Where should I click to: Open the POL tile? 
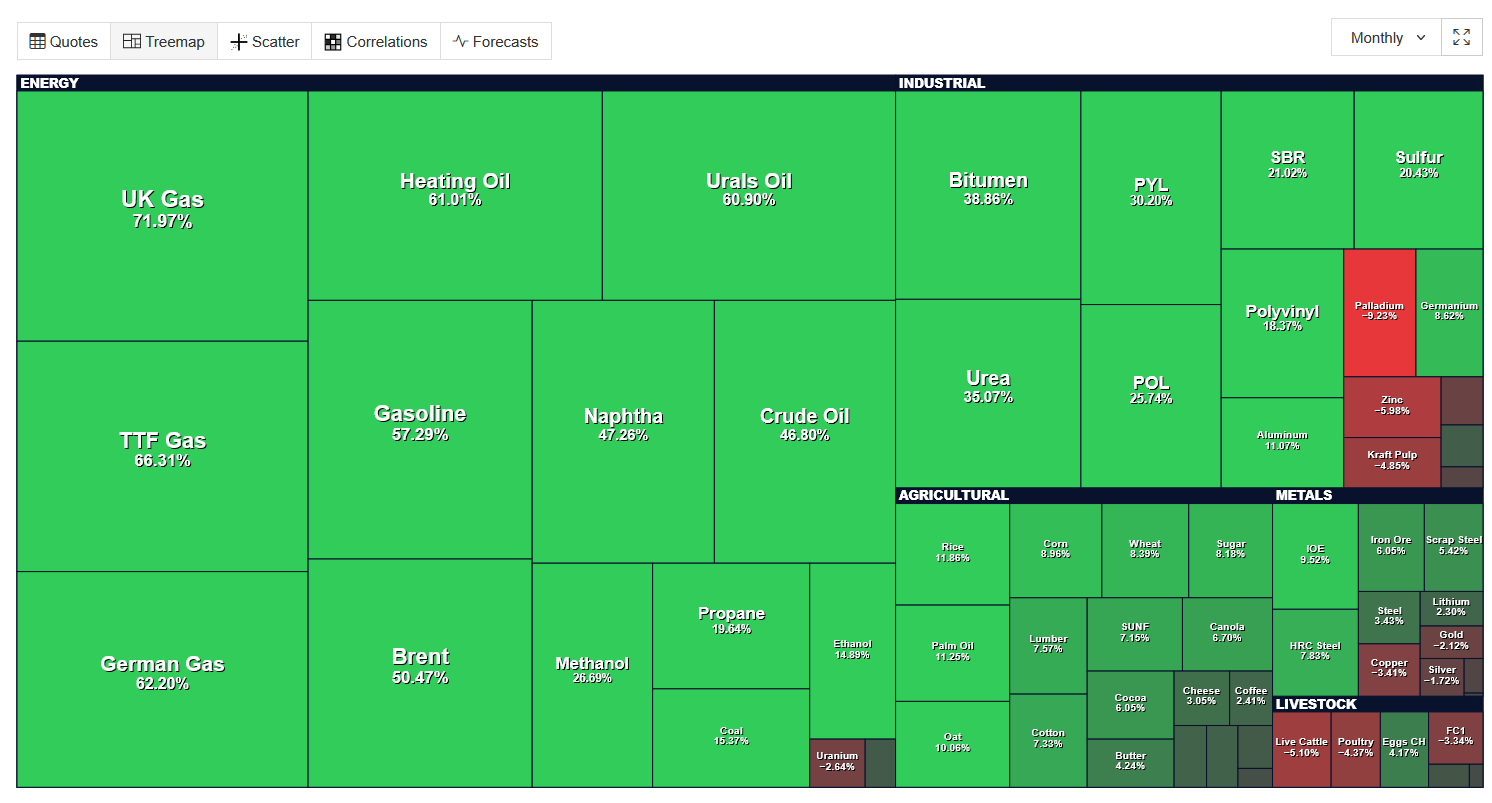point(1151,396)
